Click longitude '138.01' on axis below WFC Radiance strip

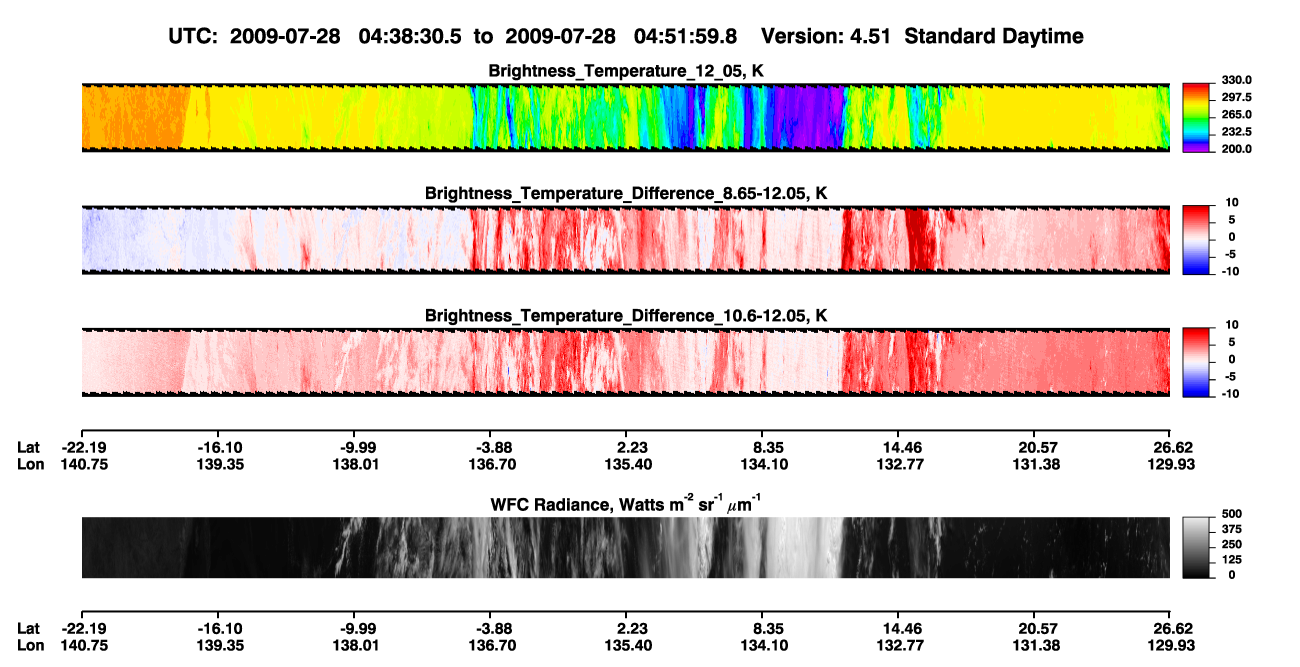358,644
